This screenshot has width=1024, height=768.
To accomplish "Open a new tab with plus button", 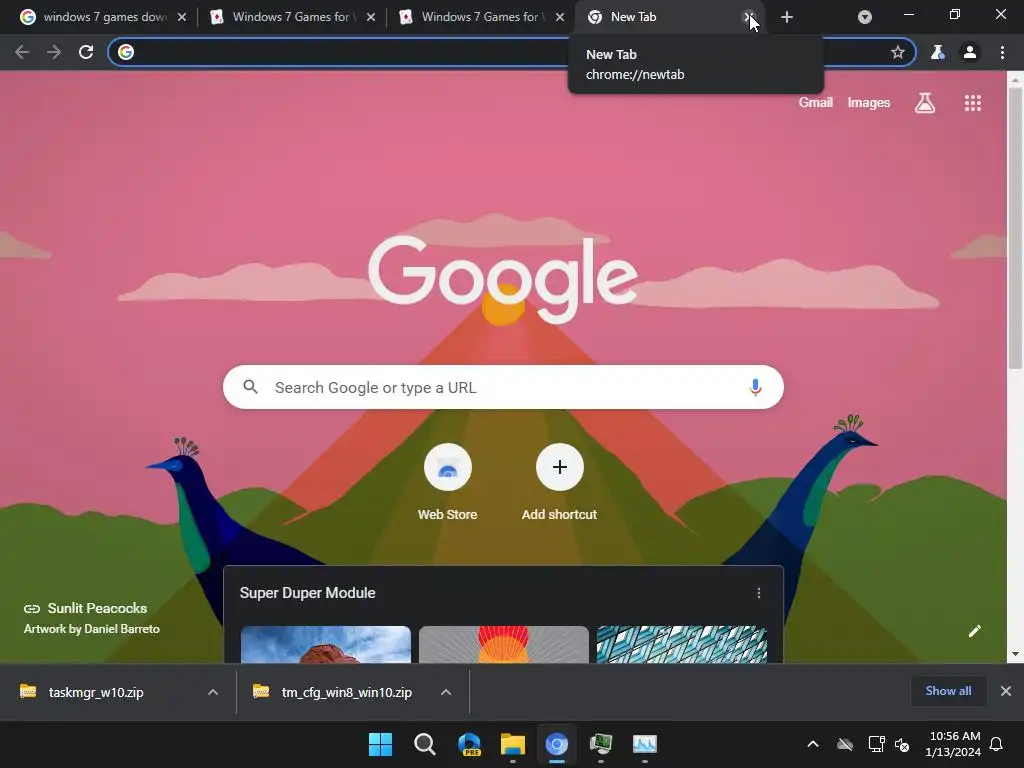I will [787, 18].
